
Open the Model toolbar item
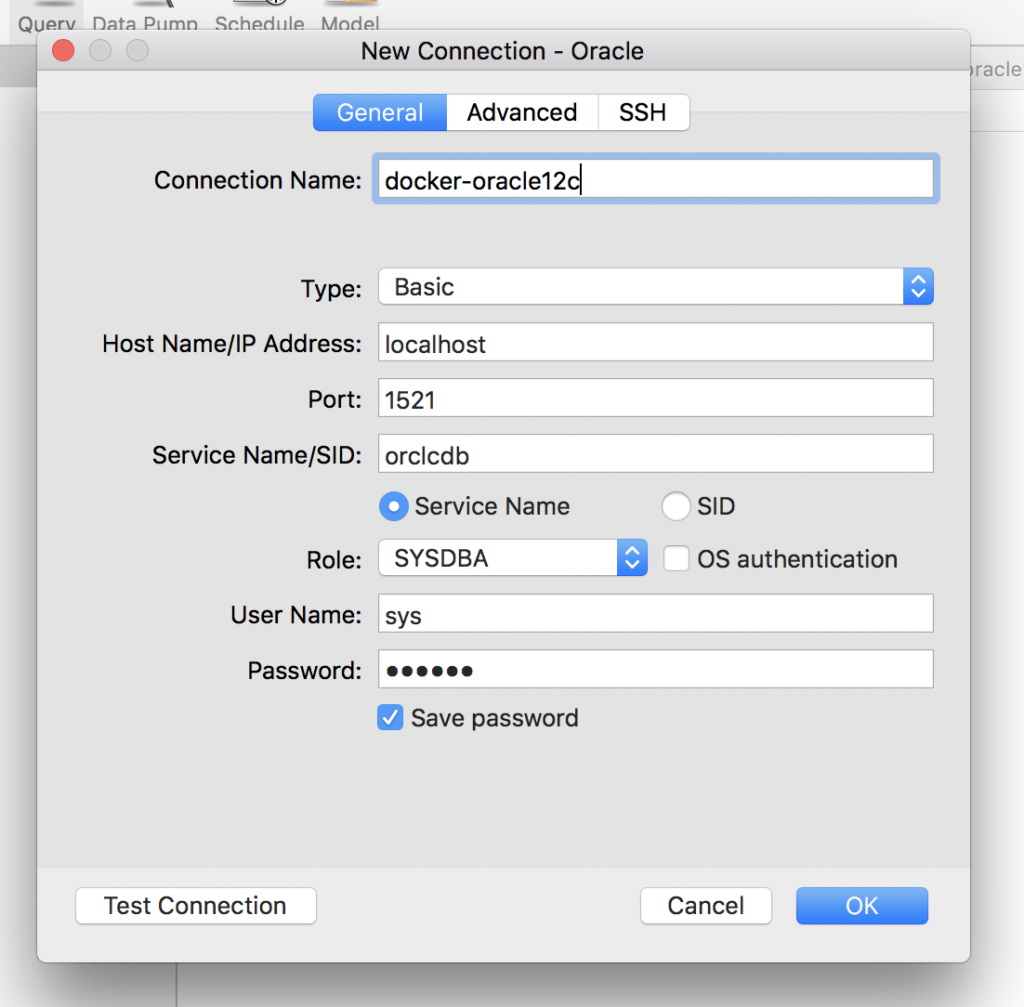pyautogui.click(x=350, y=21)
